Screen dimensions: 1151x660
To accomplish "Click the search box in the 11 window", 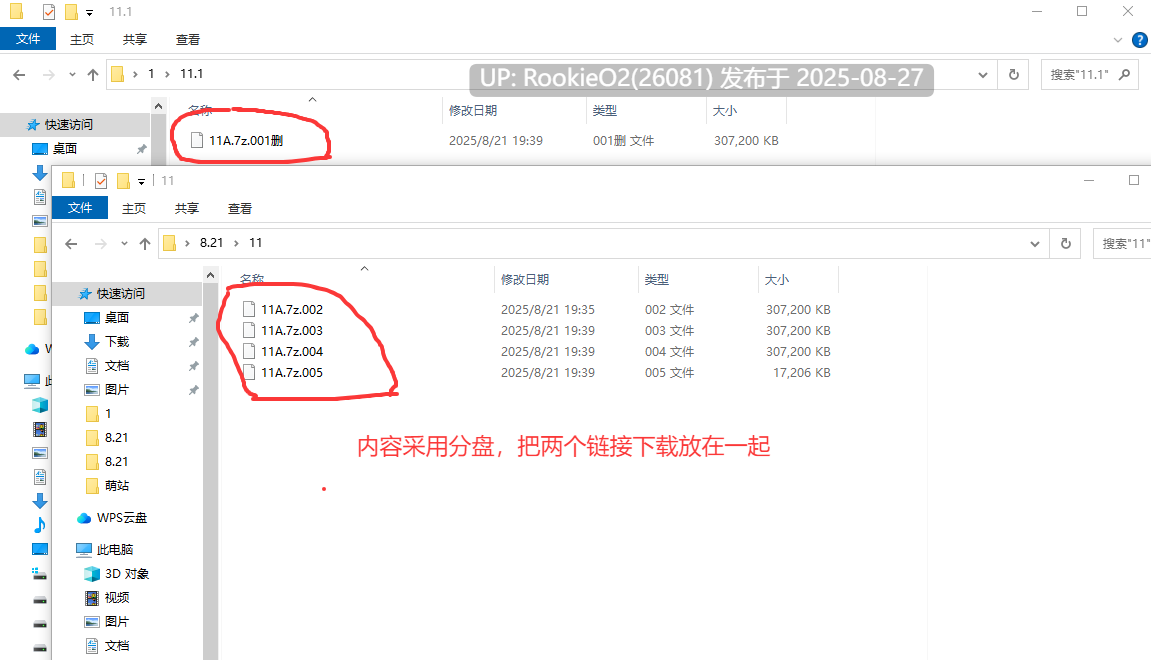I will 1123,244.
